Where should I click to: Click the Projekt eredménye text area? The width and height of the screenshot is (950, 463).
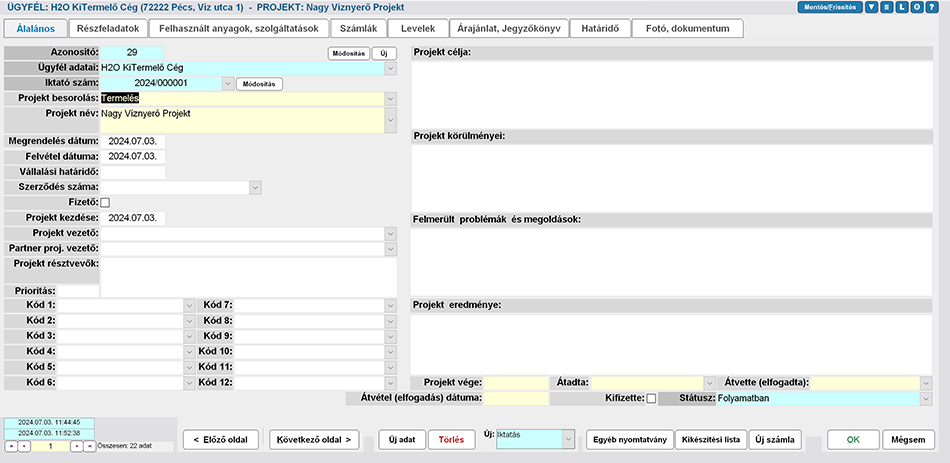671,344
